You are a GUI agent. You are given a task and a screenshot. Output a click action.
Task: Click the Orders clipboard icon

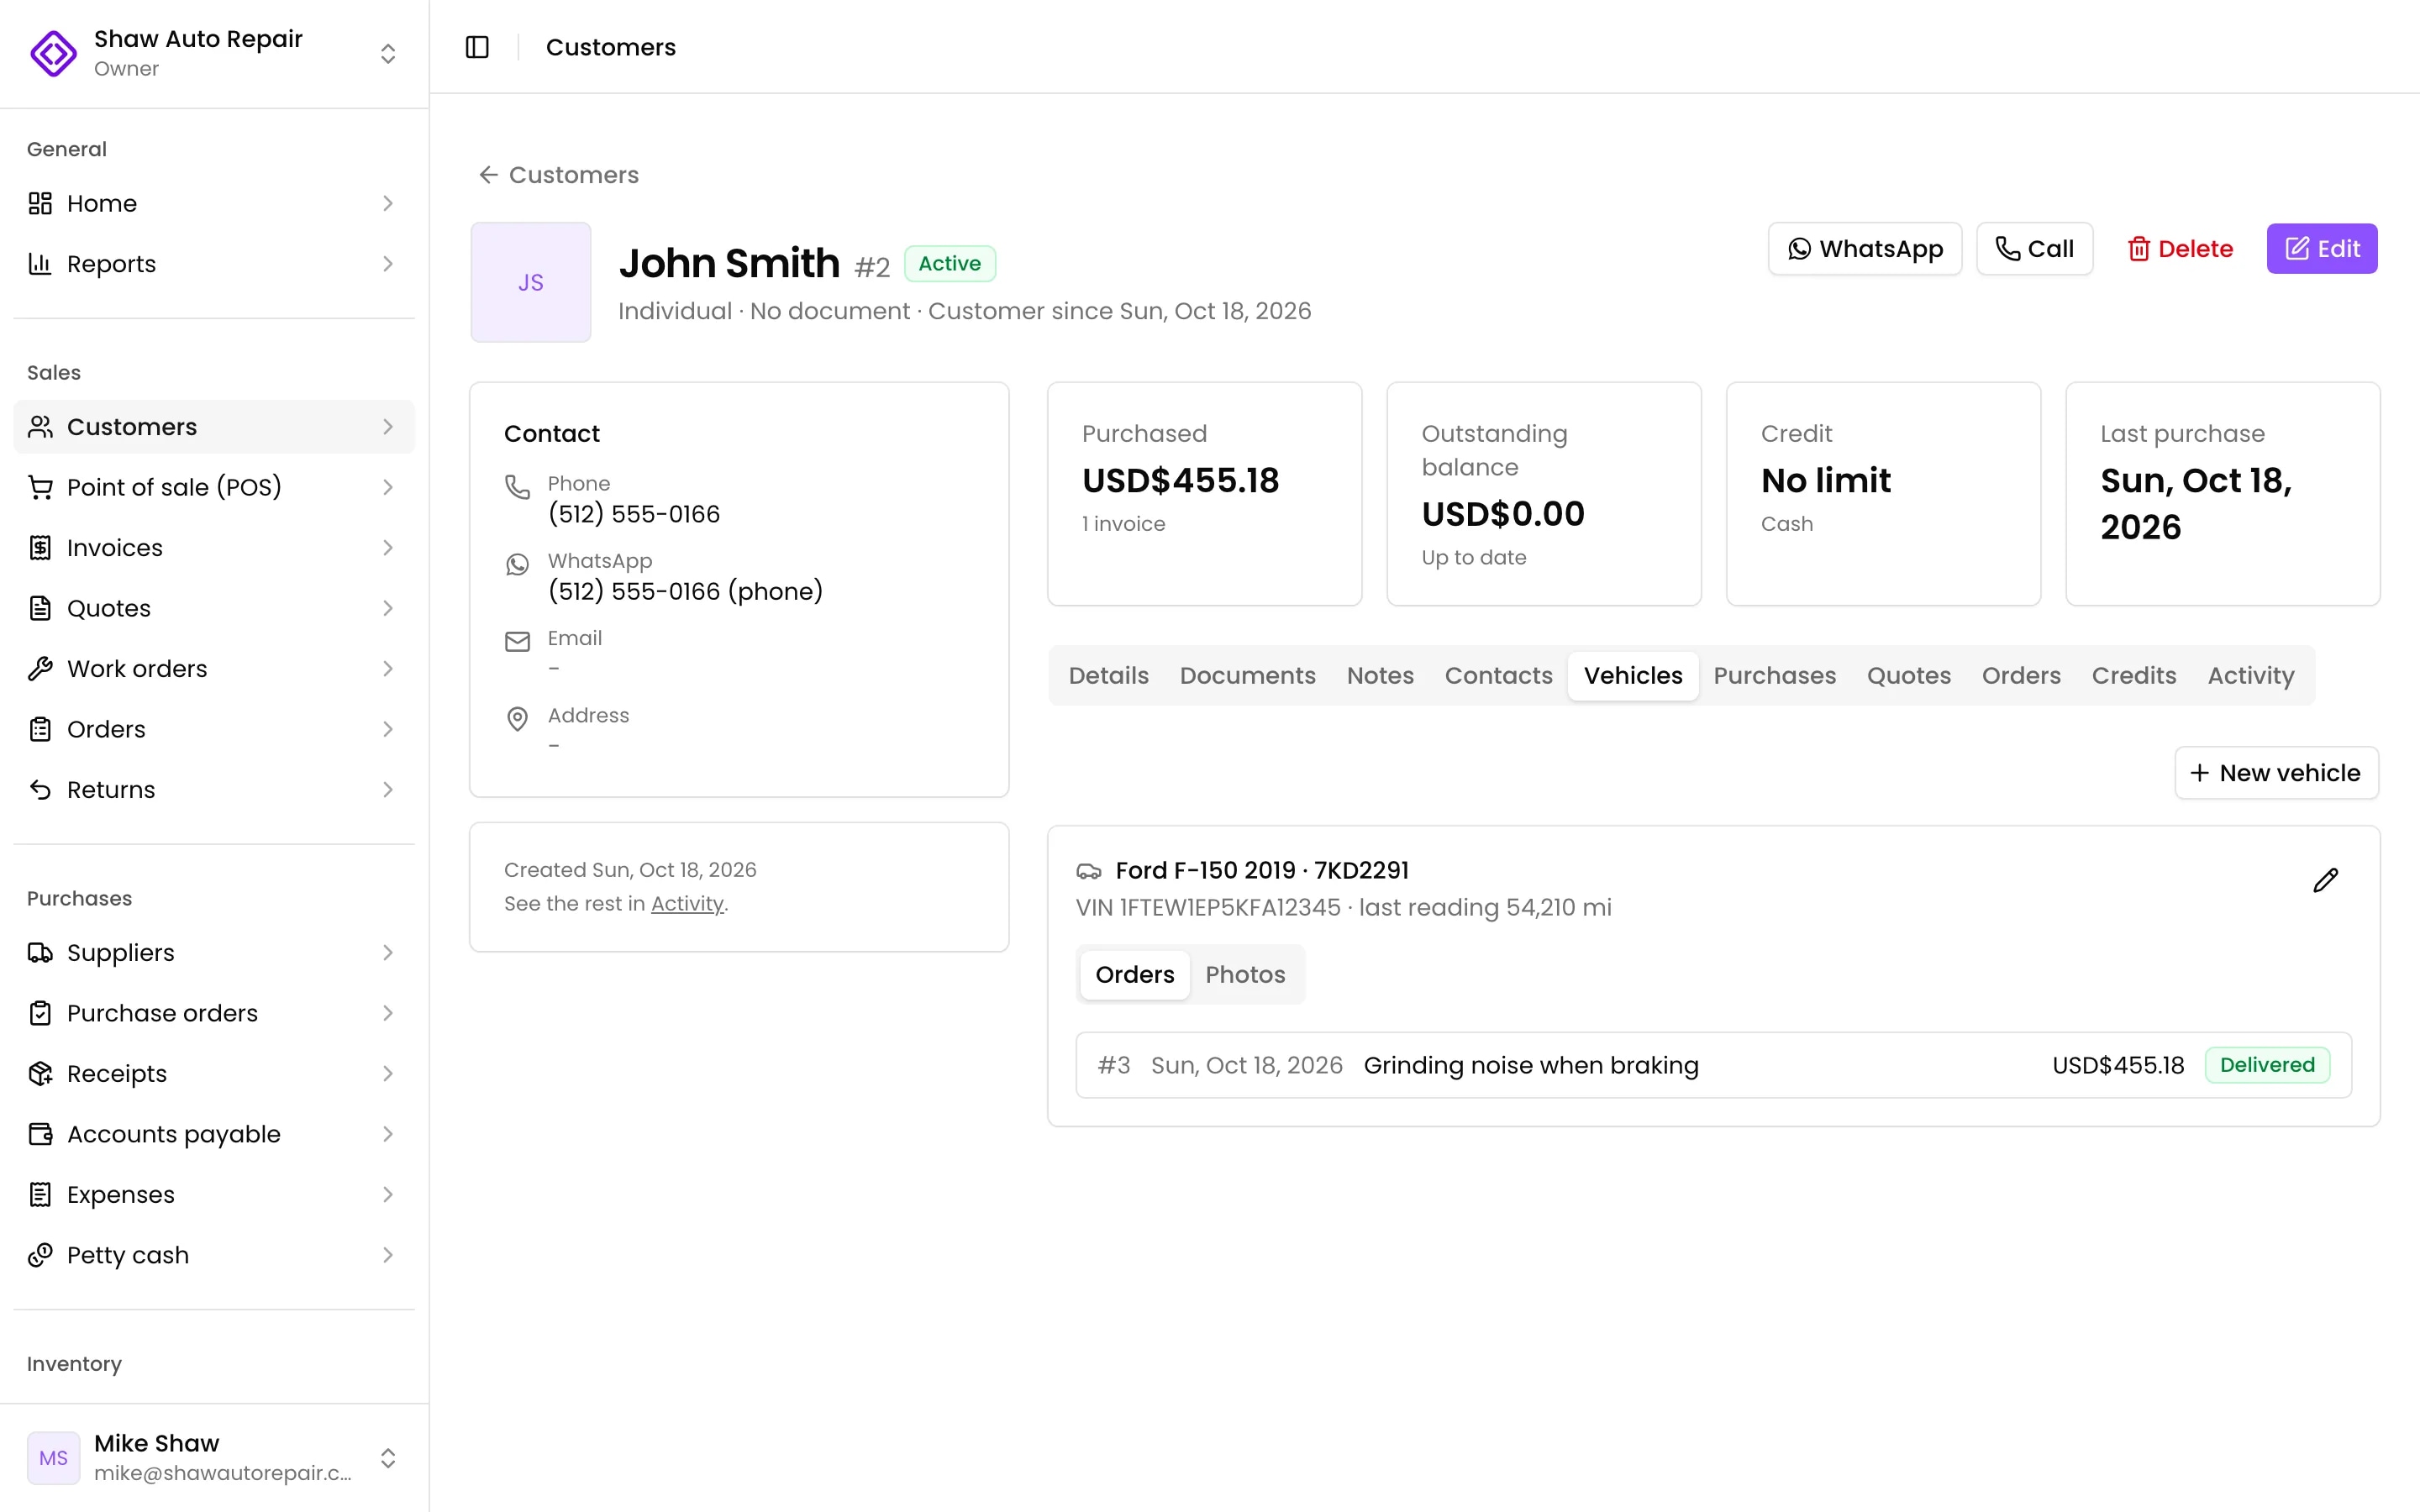tap(40, 729)
